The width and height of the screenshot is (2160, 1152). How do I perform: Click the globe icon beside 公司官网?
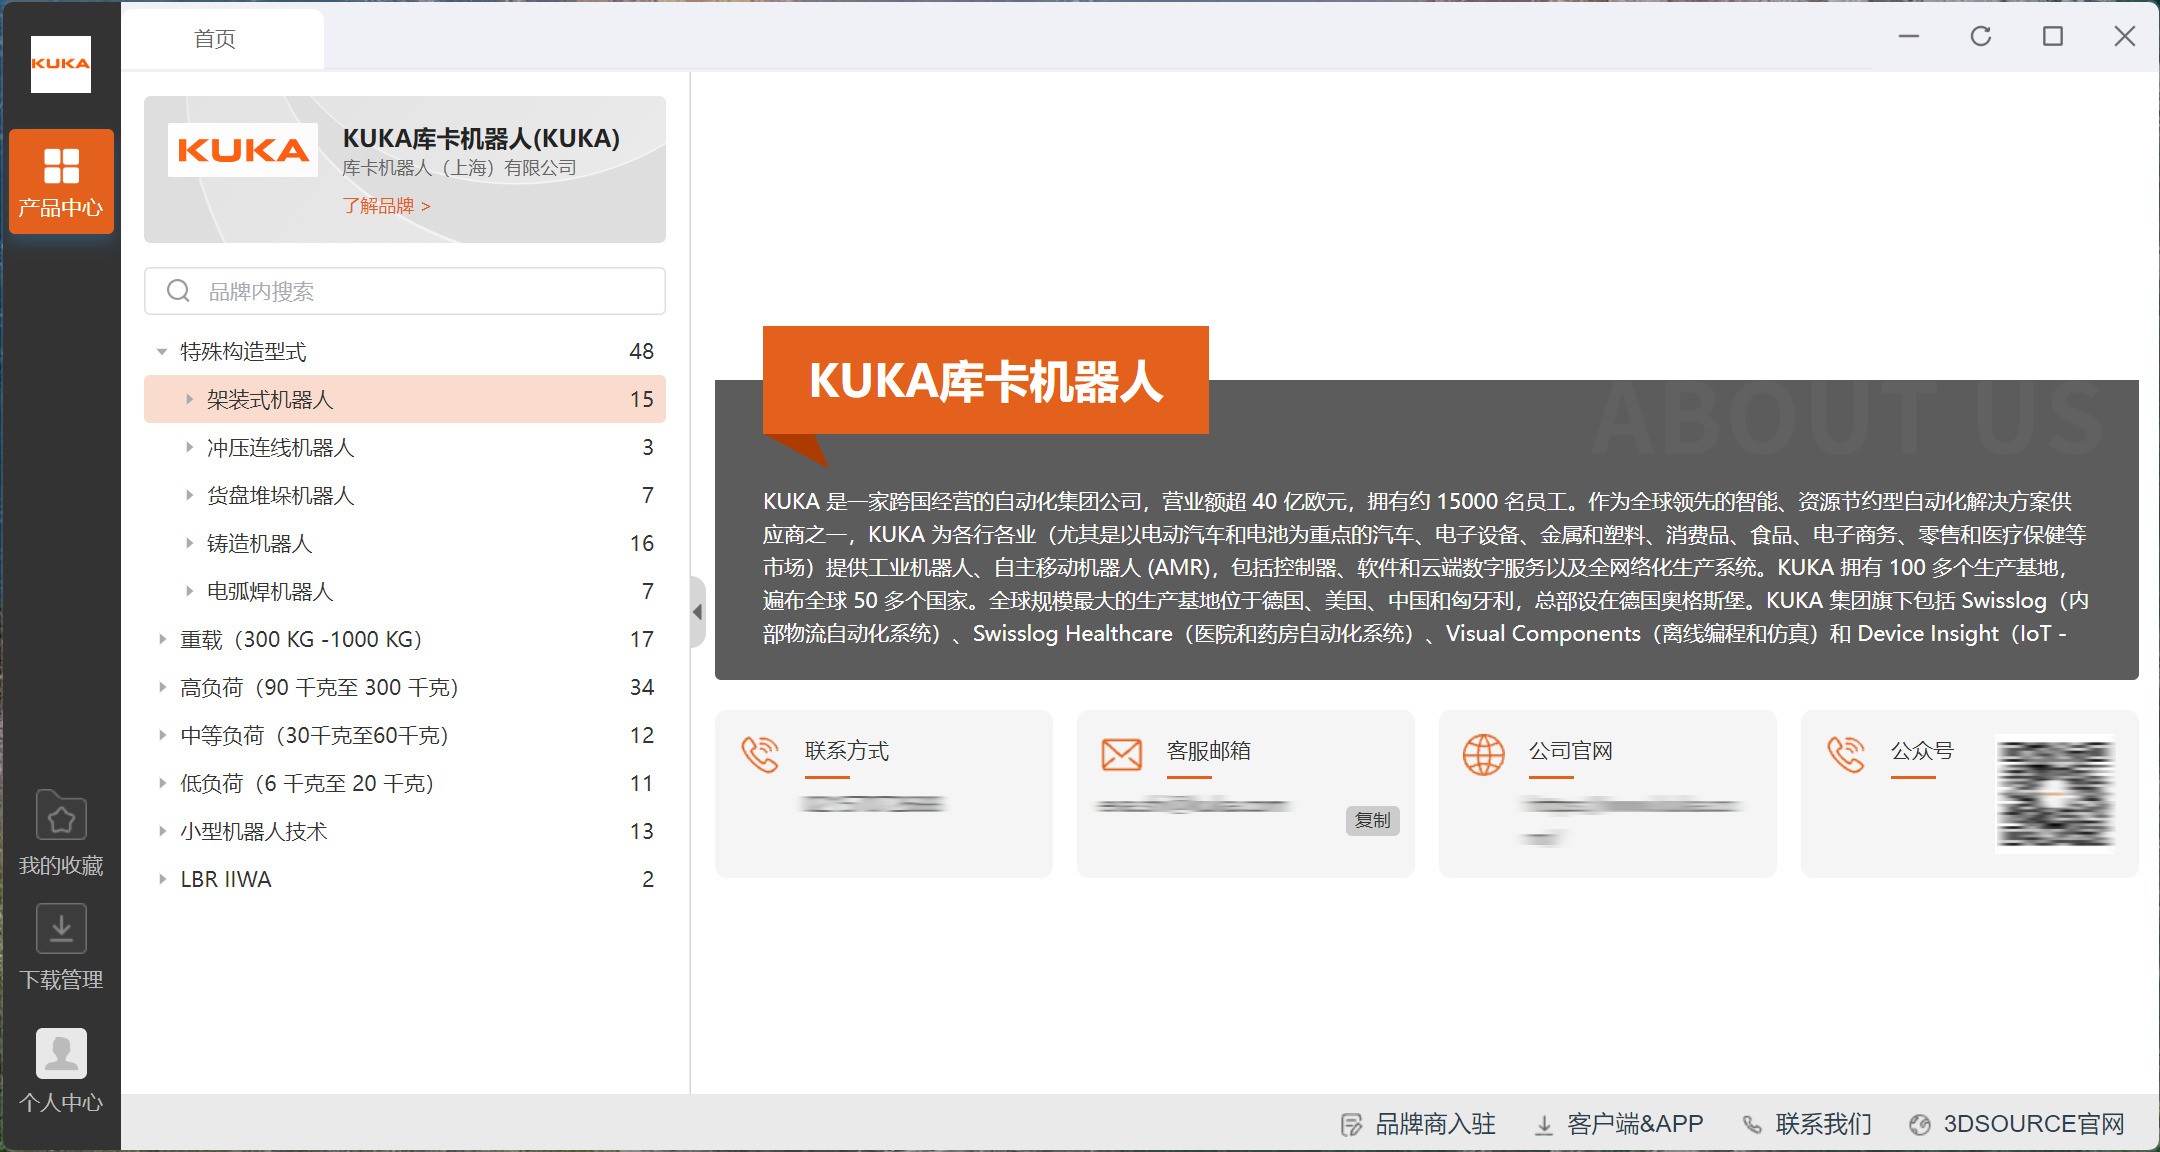[x=1483, y=754]
